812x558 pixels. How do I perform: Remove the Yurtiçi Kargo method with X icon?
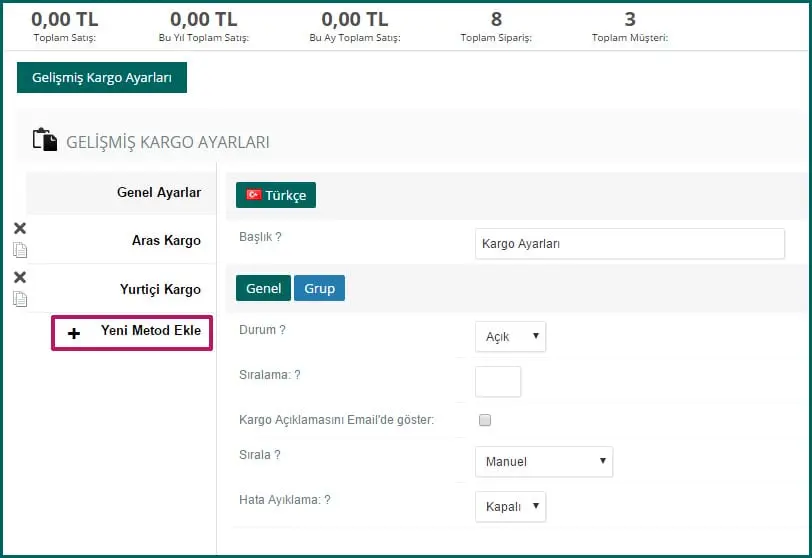20,277
